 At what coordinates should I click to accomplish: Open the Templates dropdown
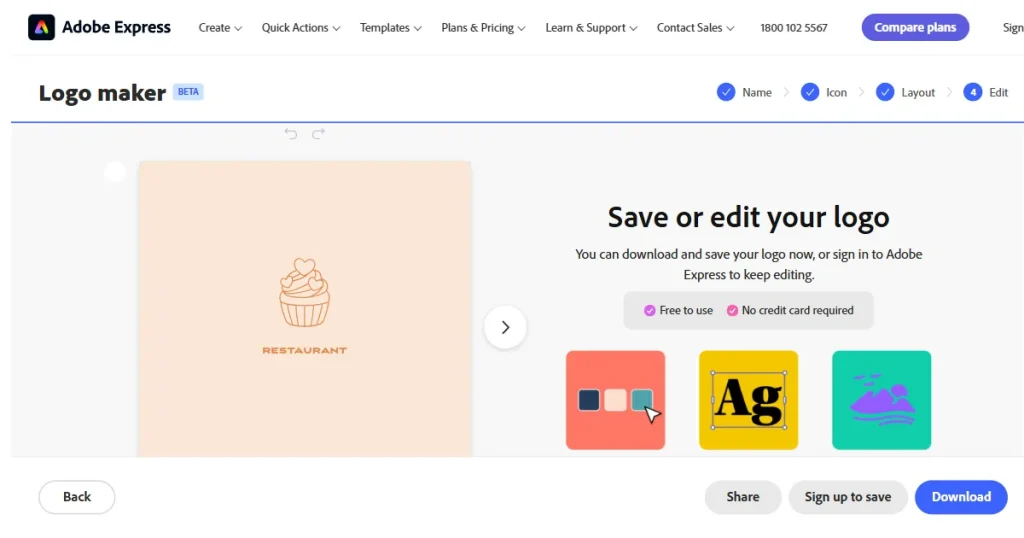(x=391, y=28)
